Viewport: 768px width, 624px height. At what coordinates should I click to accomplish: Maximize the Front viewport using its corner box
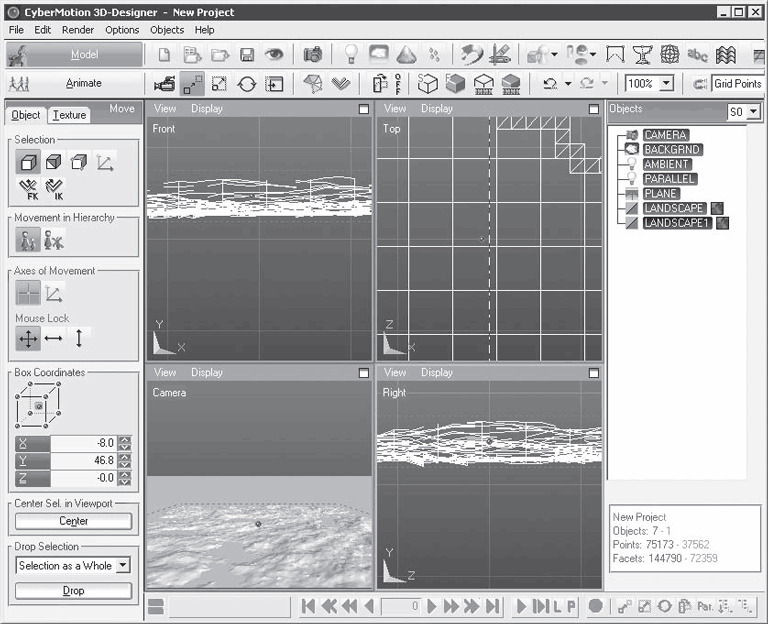point(364,109)
